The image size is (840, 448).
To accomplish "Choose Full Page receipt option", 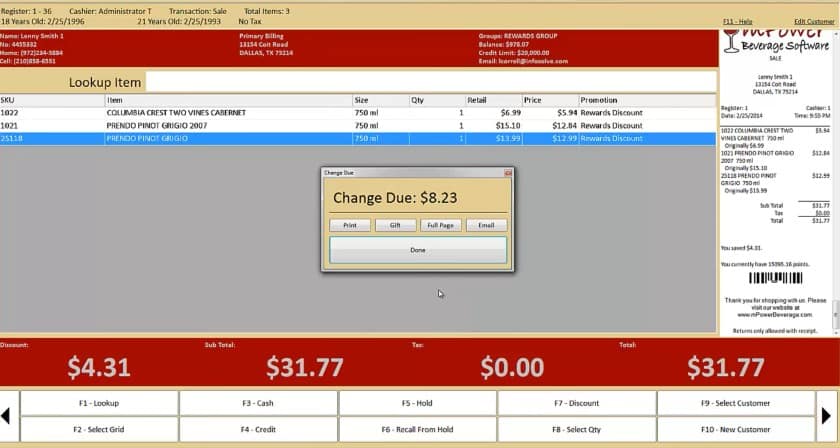I will (x=440, y=225).
